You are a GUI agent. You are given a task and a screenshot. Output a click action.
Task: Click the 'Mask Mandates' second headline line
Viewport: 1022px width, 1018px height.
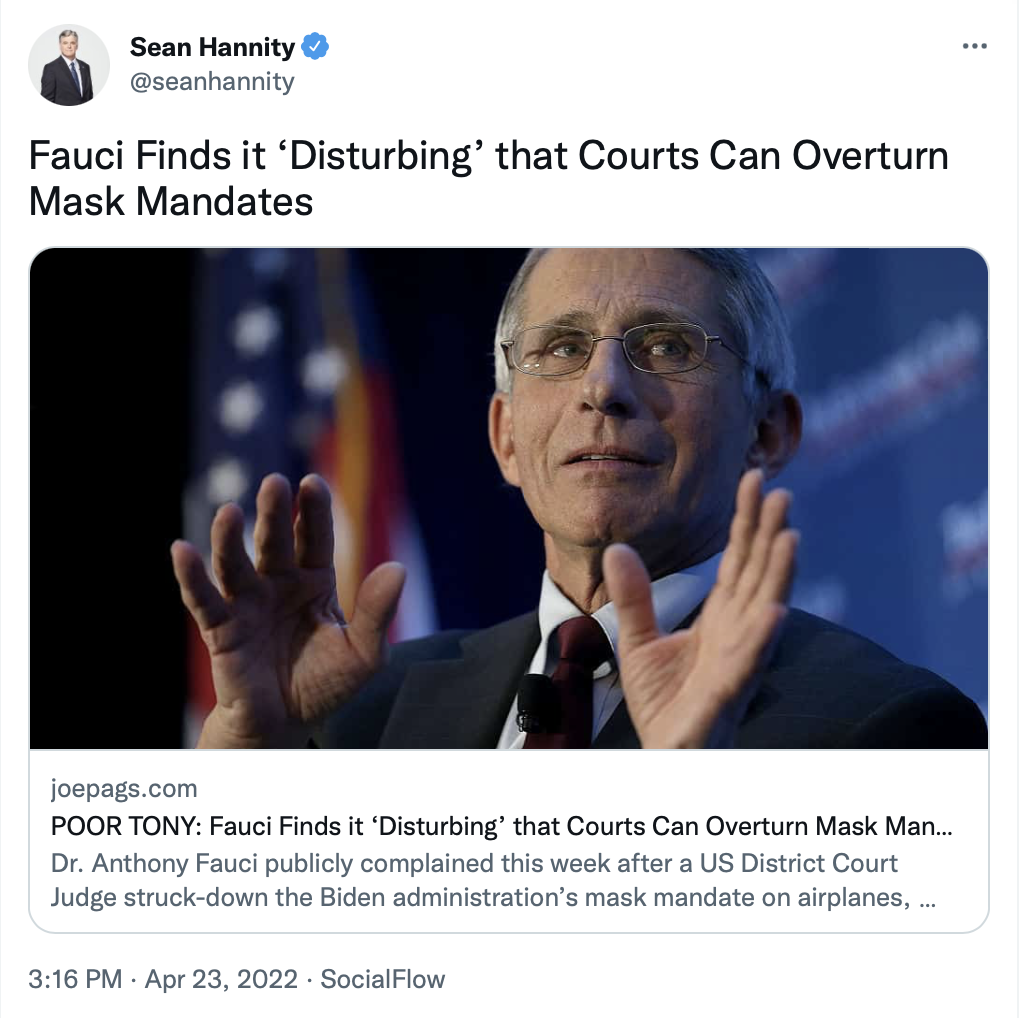[171, 201]
